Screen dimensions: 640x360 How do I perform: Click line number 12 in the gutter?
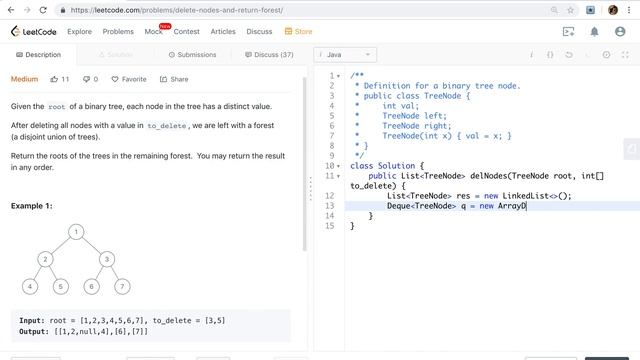[x=330, y=196]
